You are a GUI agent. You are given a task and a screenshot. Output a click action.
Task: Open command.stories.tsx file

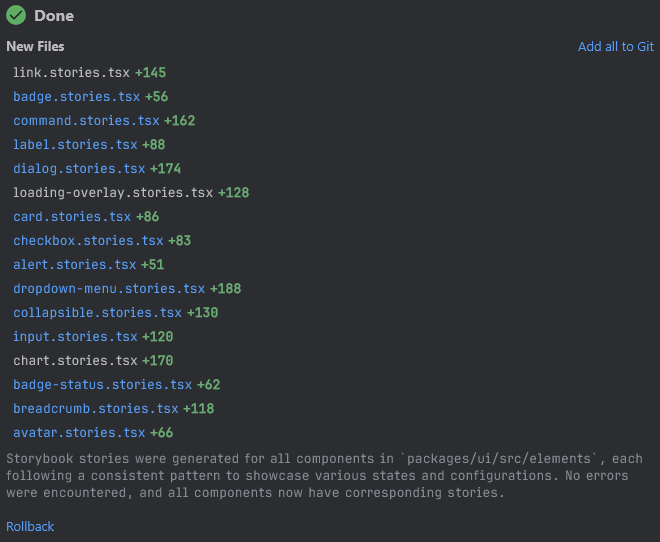86,121
